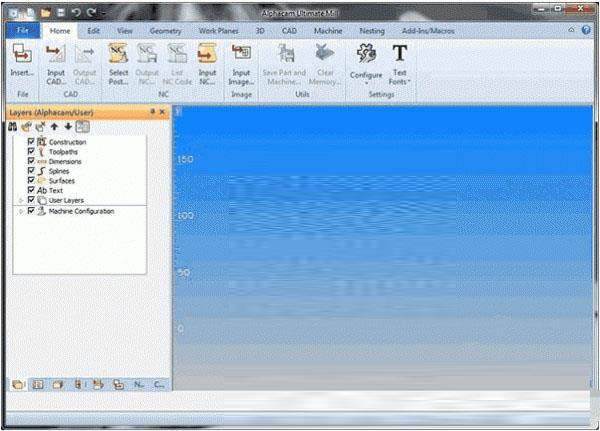Viewport: 600px width, 431px height.
Task: Open the Nesting ribbon tab
Action: point(372,31)
